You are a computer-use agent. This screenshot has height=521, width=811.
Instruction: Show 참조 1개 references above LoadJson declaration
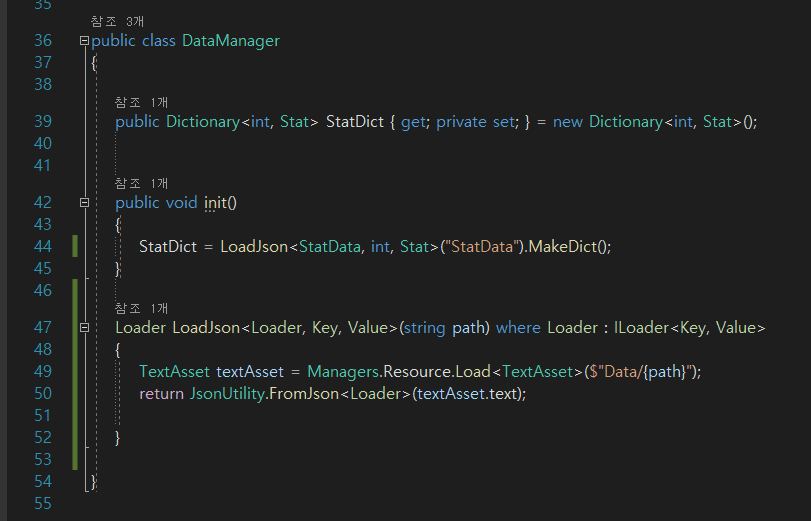tap(141, 308)
